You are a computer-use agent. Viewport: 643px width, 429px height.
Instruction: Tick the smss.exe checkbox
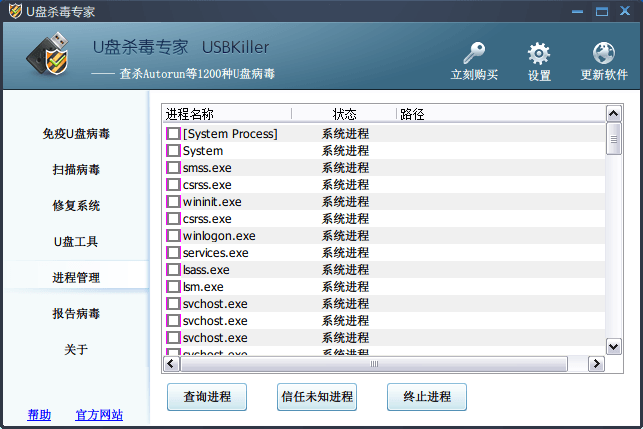coord(173,168)
